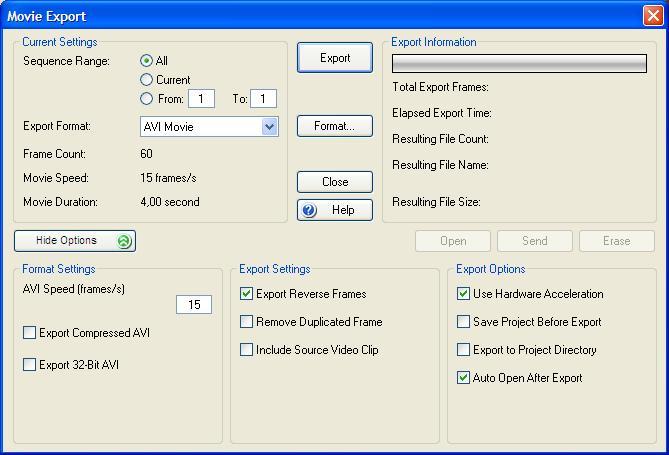Image resolution: width=669 pixels, height=455 pixels.
Task: Open the Export Format dropdown arrow
Action: [270, 127]
